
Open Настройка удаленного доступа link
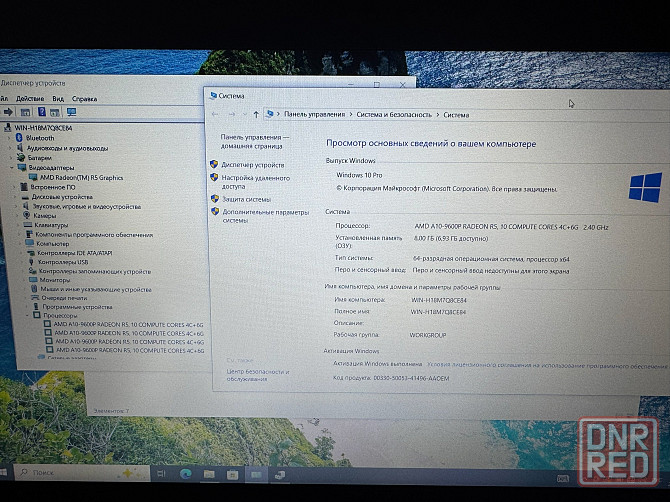(256, 182)
